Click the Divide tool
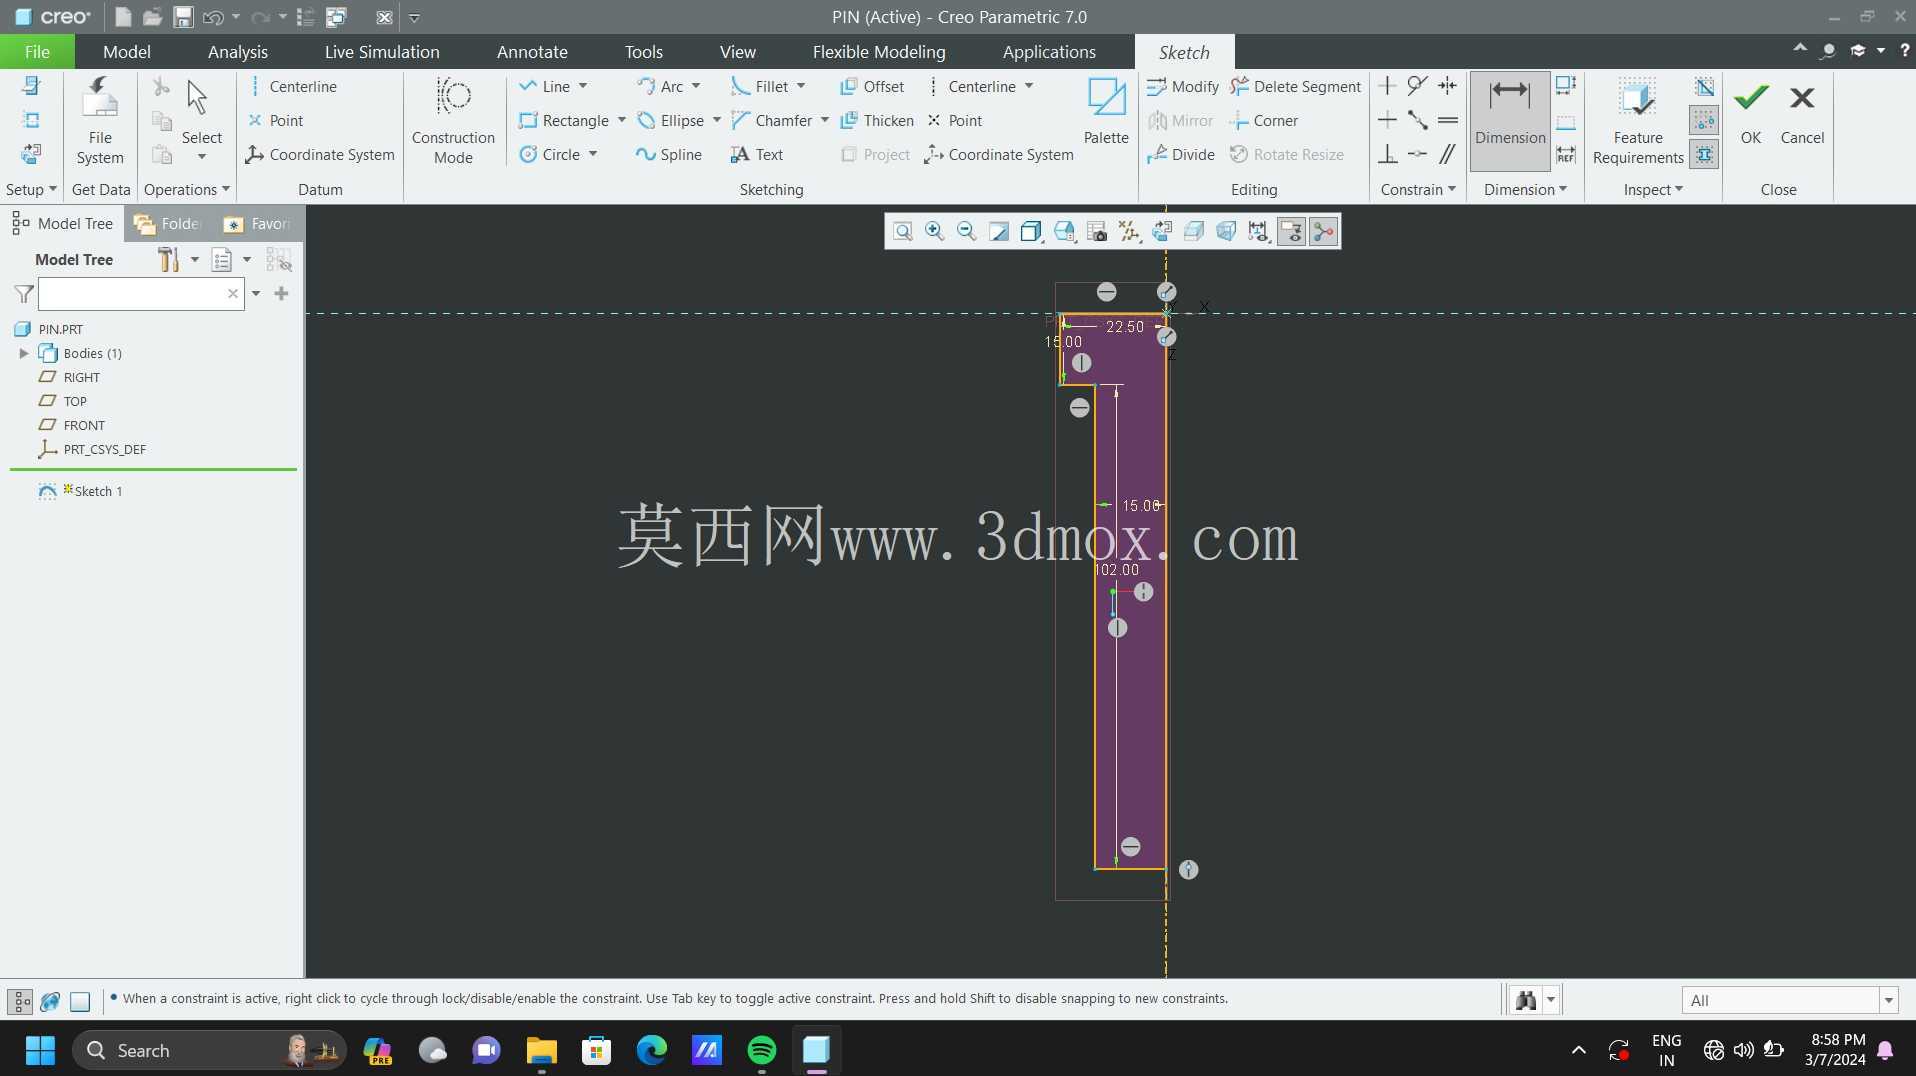1916x1076 pixels. [x=1181, y=155]
